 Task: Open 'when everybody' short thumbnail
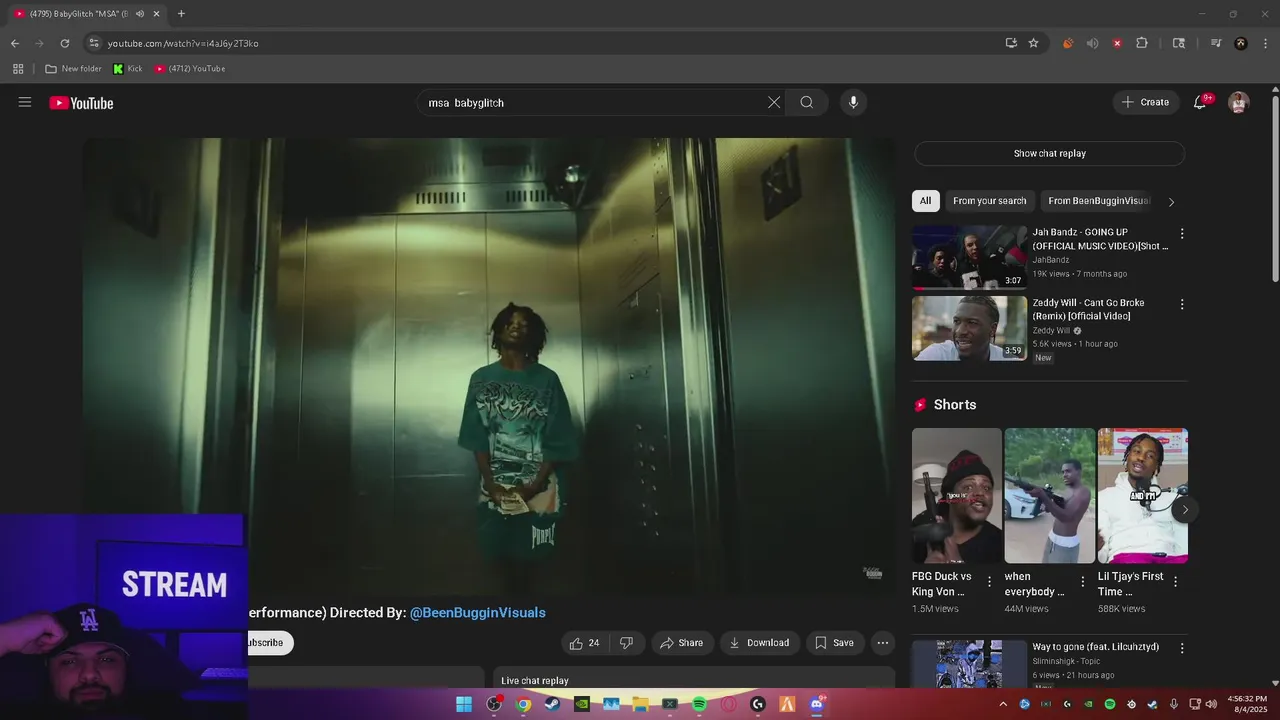pyautogui.click(x=1049, y=495)
